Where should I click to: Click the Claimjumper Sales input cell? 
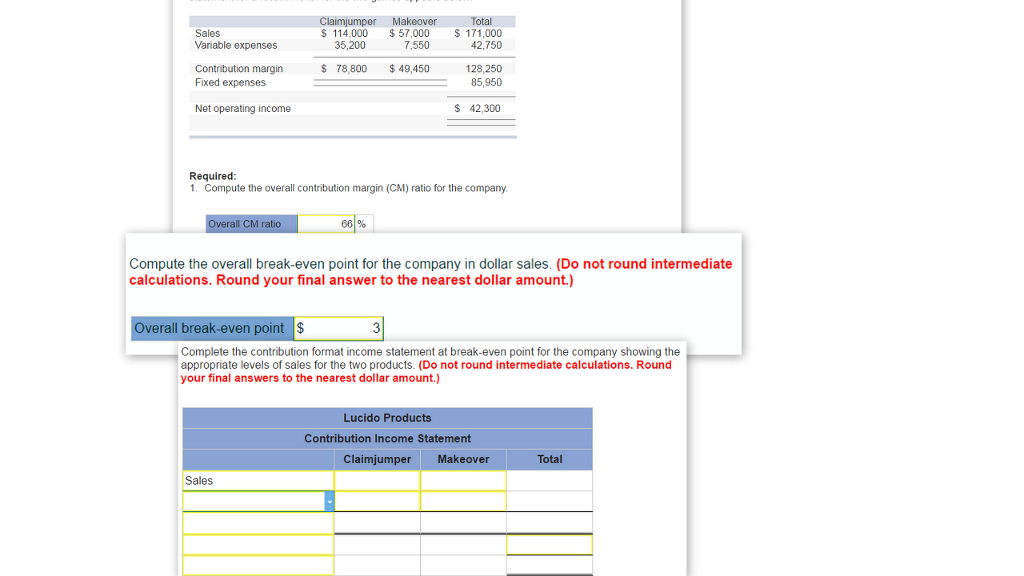pyautogui.click(x=377, y=481)
